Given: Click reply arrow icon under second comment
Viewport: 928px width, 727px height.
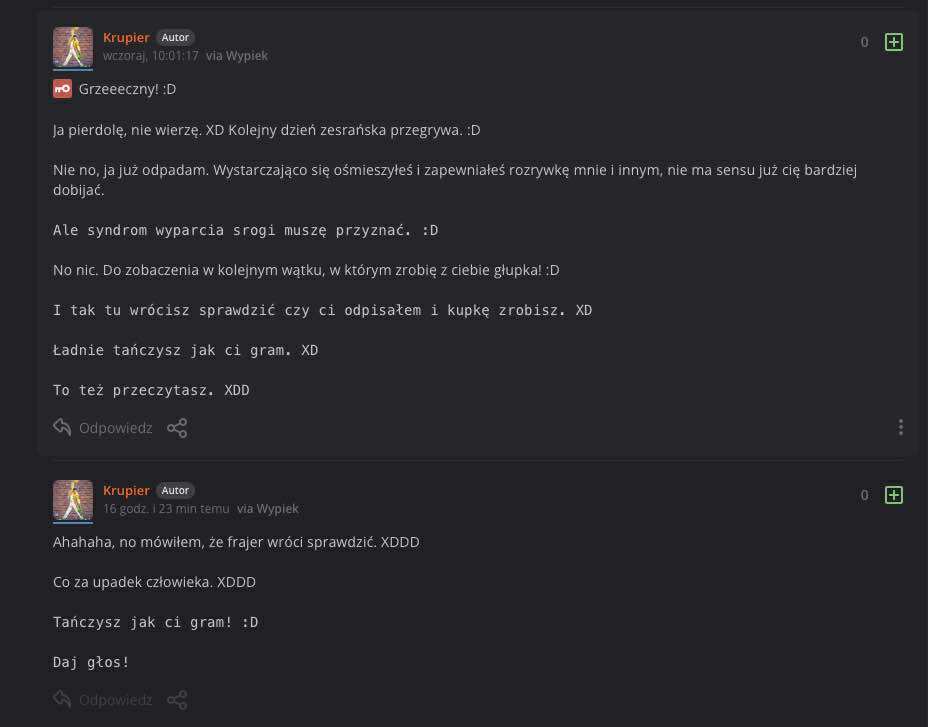Looking at the screenshot, I should pos(62,700).
